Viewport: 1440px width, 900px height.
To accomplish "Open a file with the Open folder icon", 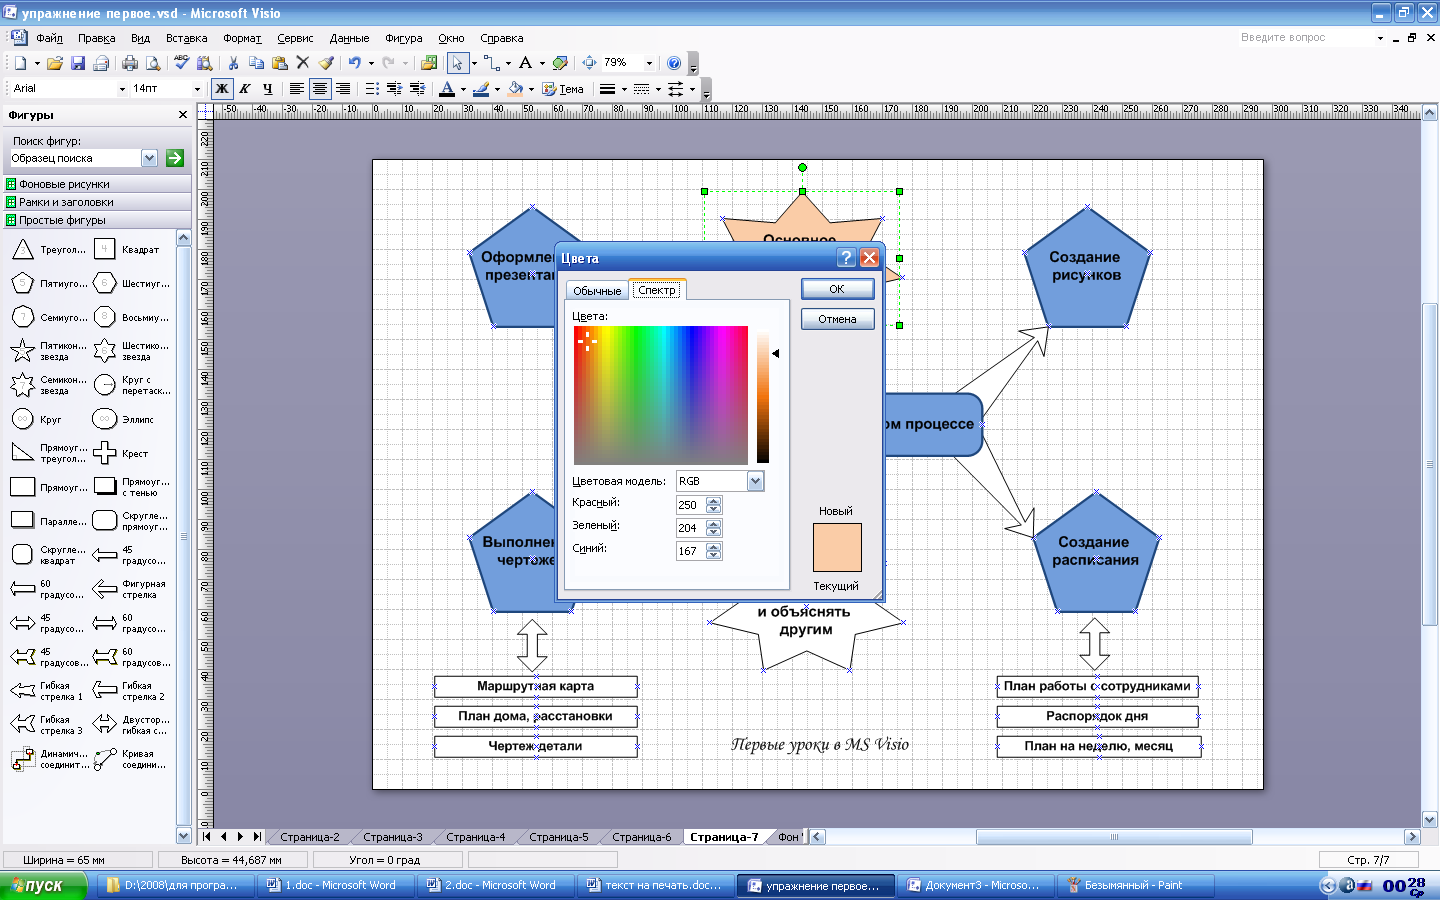I will tap(55, 63).
